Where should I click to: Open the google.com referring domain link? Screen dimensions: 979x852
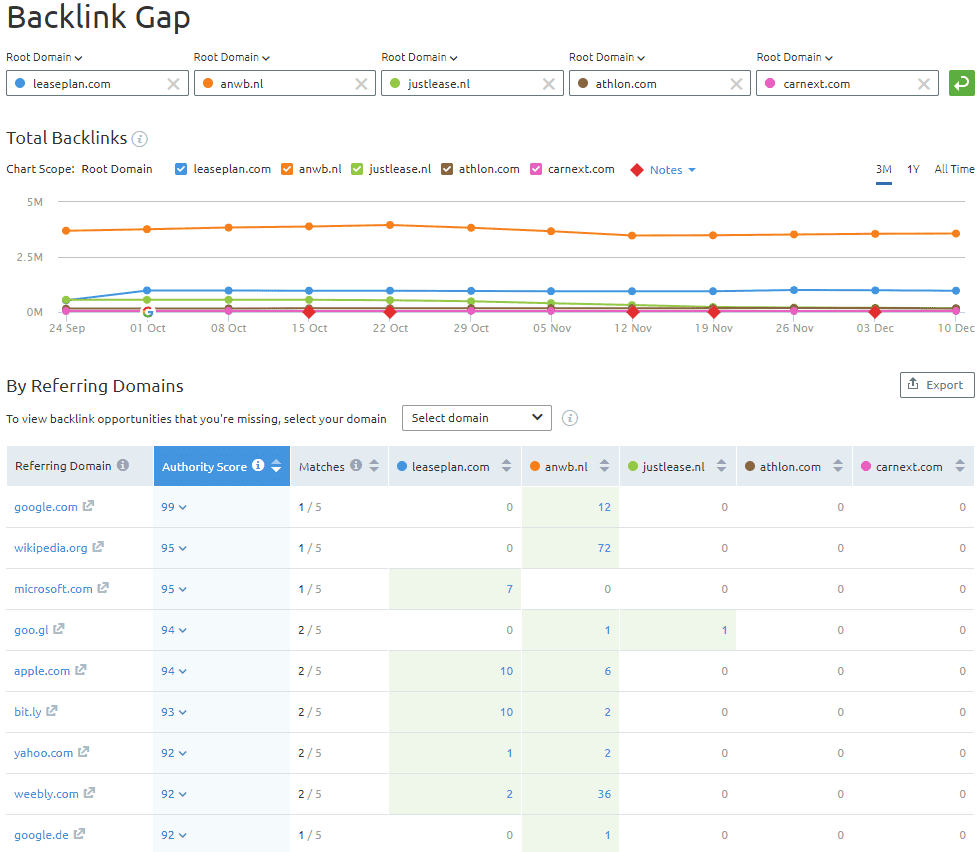coord(46,507)
